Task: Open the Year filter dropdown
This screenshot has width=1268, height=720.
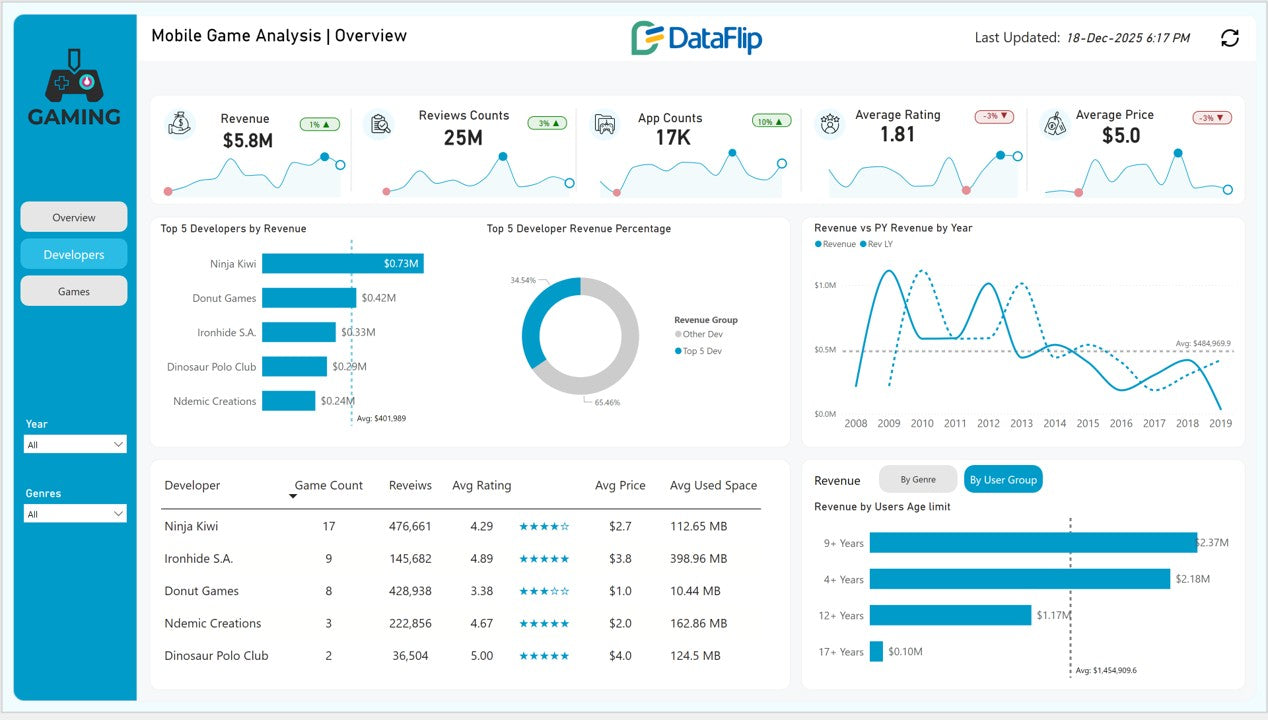Action: [75, 444]
